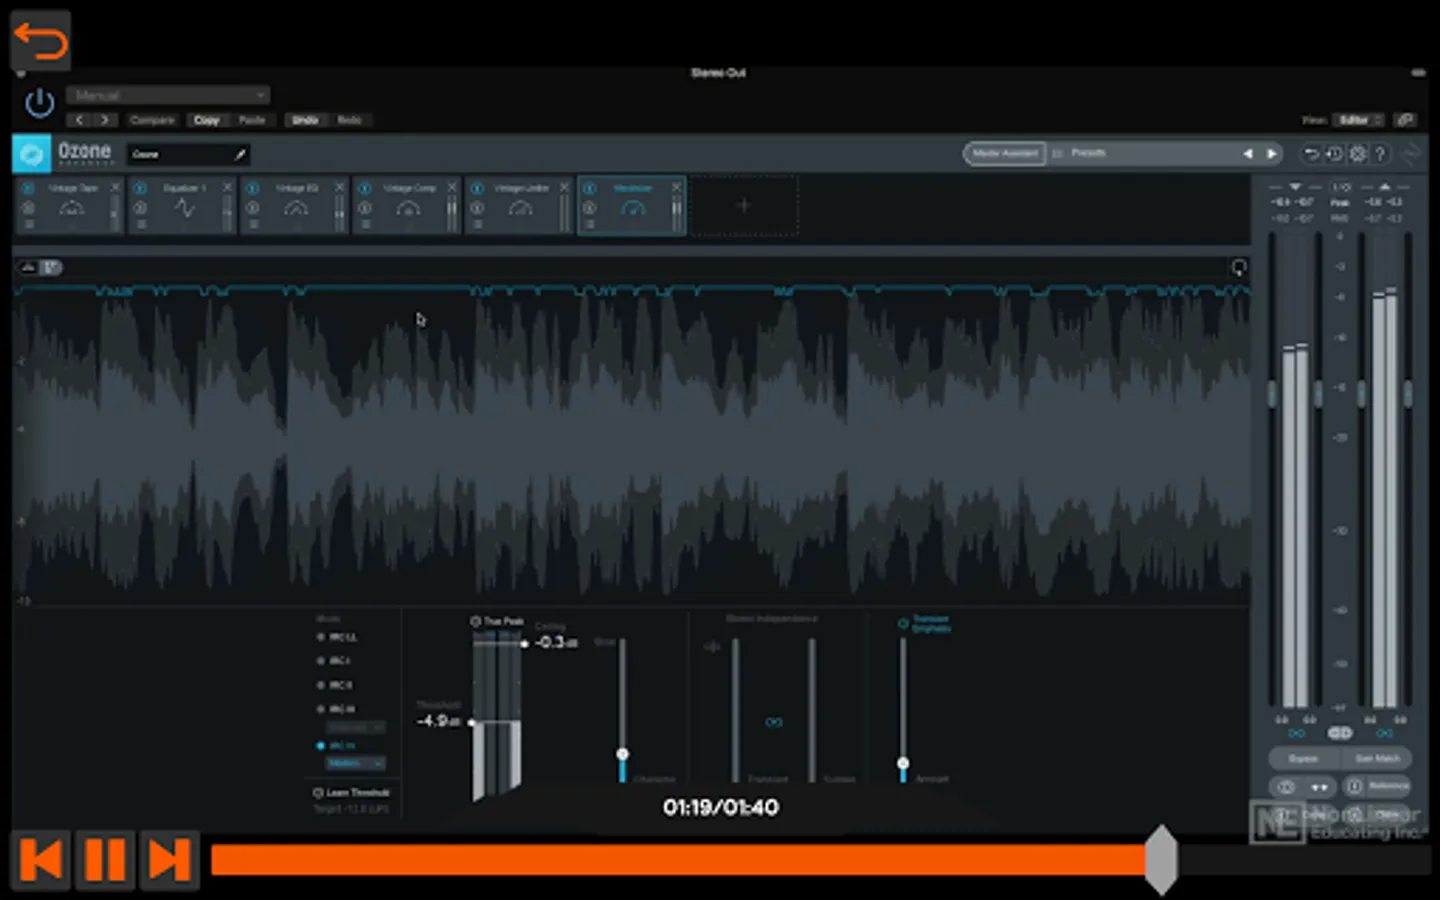Select the IRC I mode
The image size is (1440, 900).
point(334,661)
